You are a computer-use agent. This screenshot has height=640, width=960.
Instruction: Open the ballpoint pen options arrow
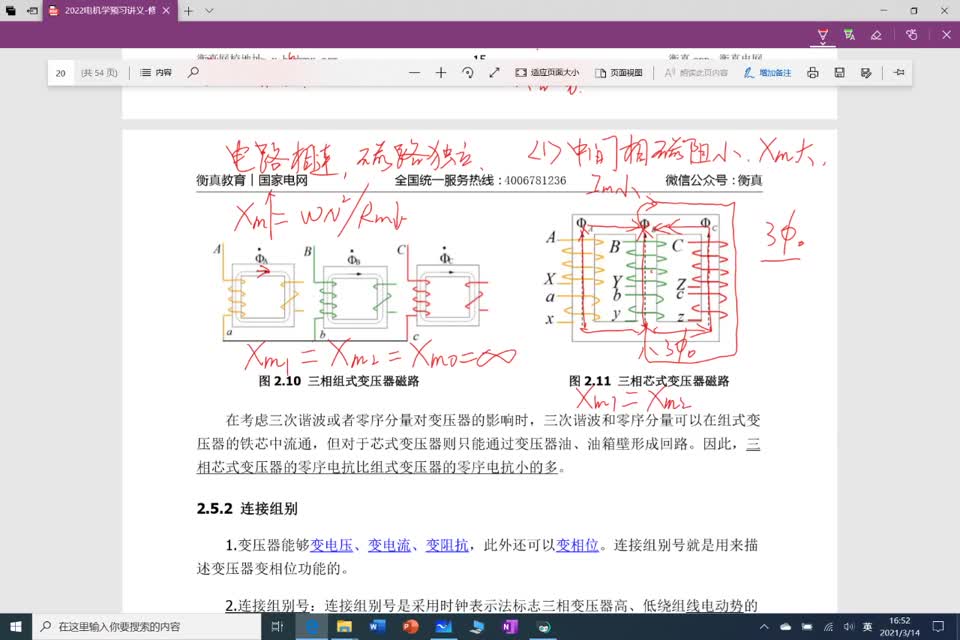pos(823,43)
